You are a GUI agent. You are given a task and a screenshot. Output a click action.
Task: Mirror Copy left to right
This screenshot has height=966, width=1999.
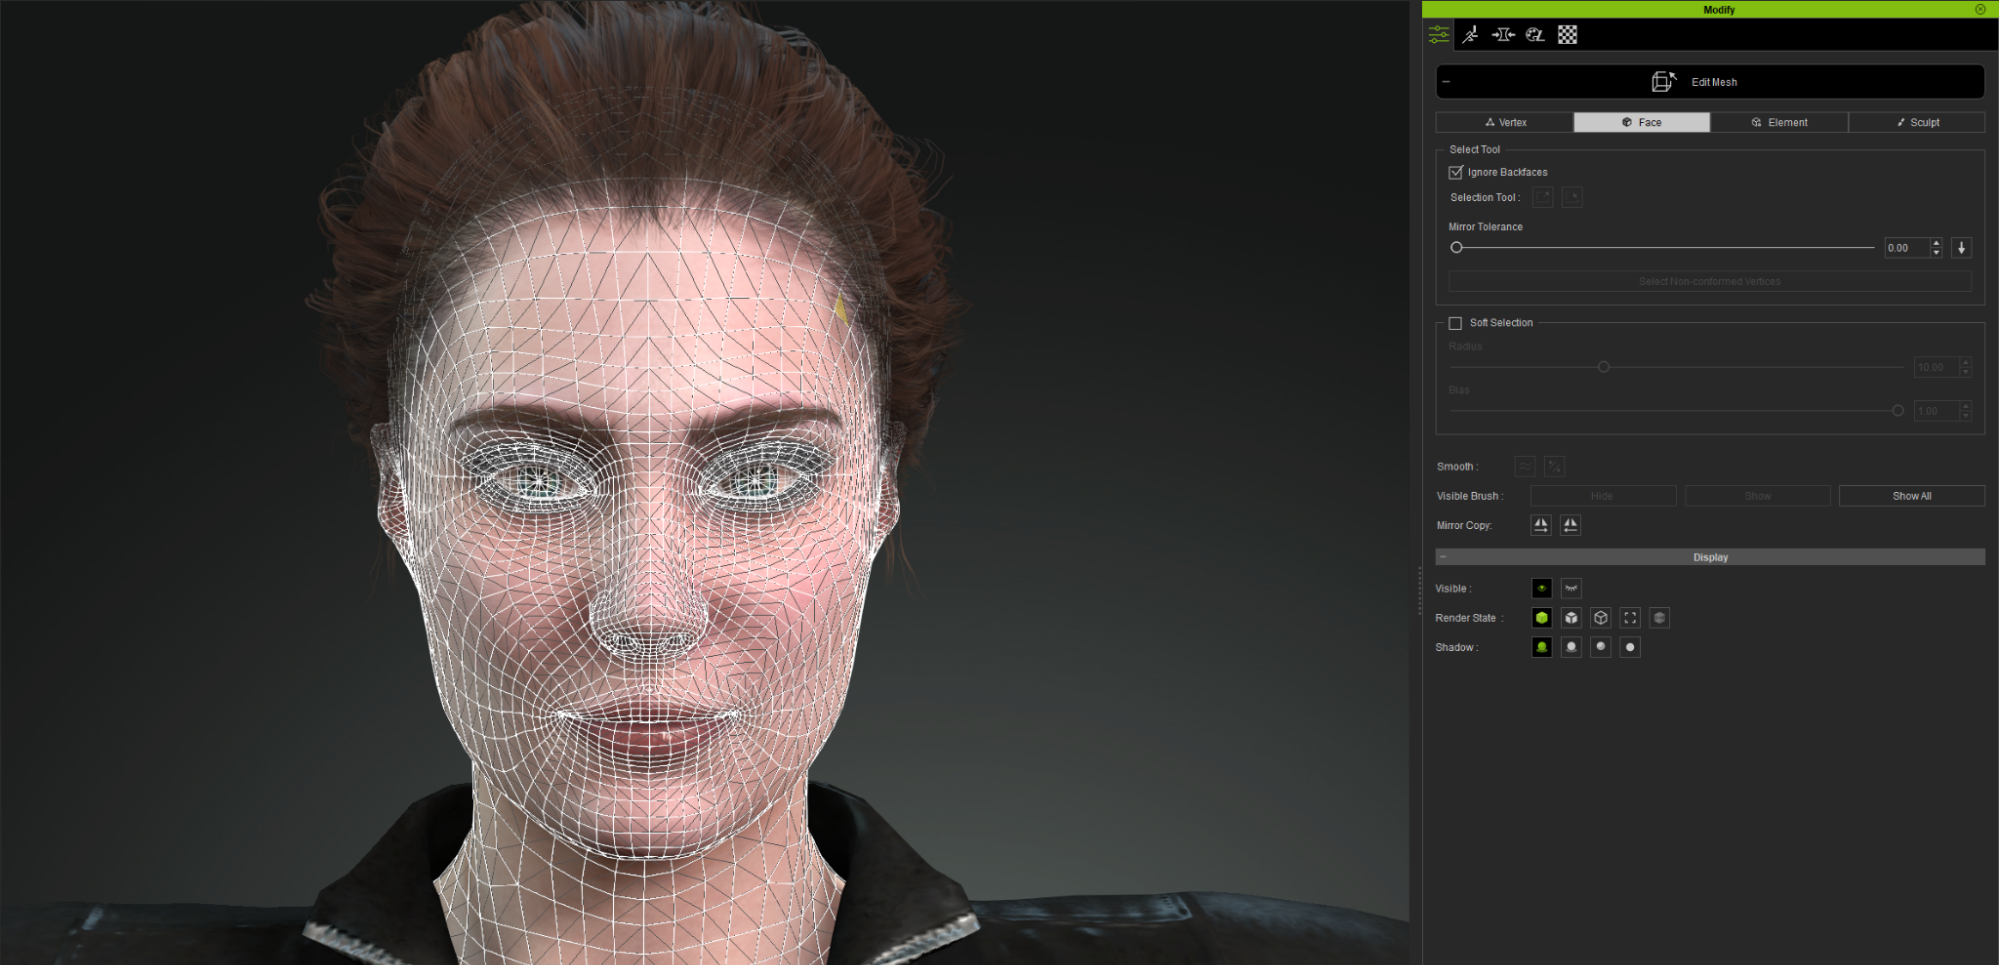1541,525
